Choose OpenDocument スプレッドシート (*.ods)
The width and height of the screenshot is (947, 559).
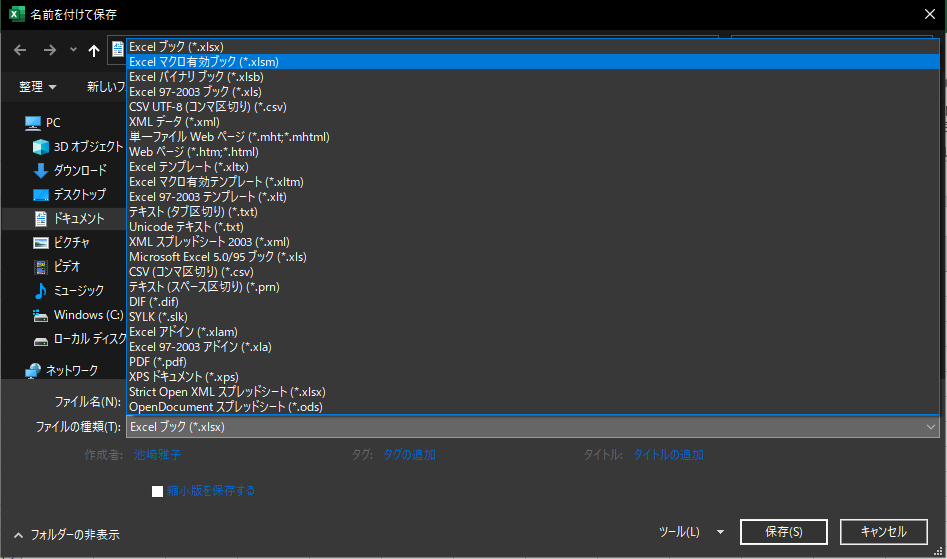[533, 407]
